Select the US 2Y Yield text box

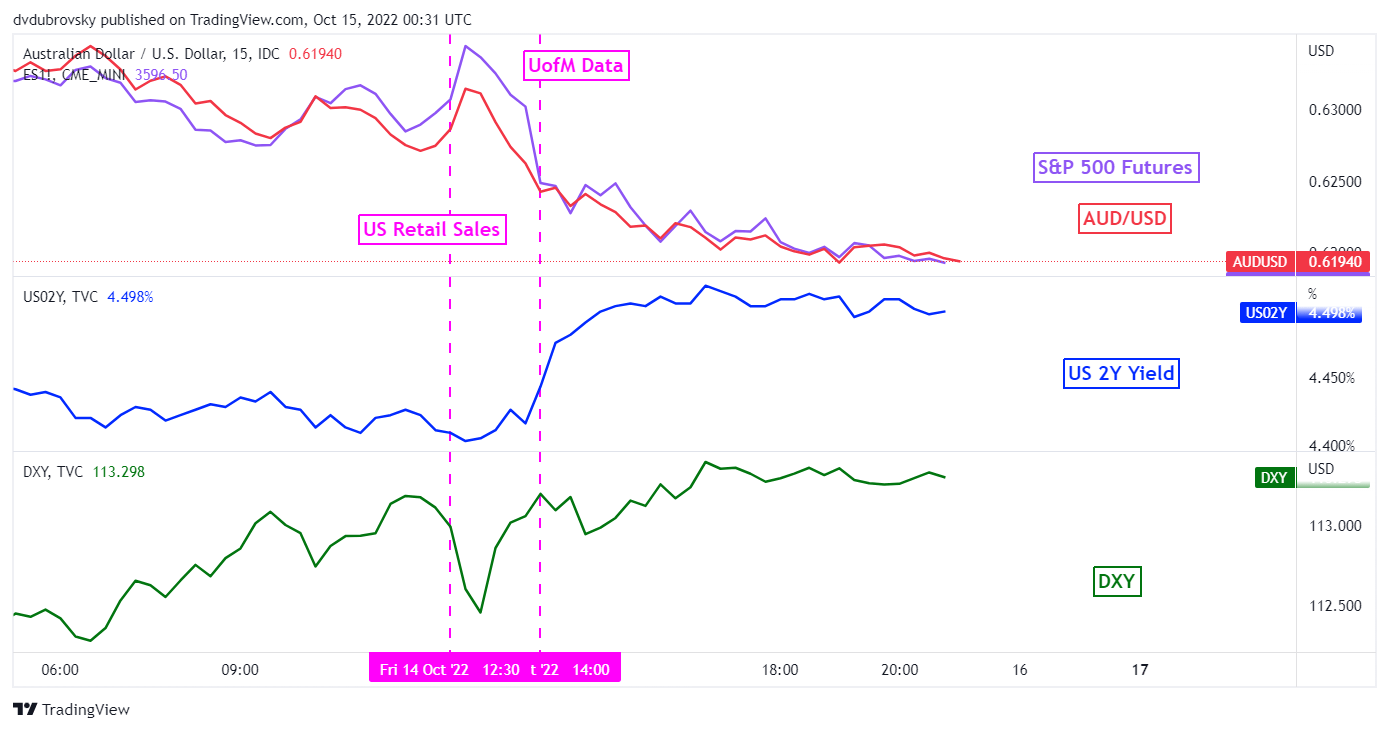coord(1121,374)
